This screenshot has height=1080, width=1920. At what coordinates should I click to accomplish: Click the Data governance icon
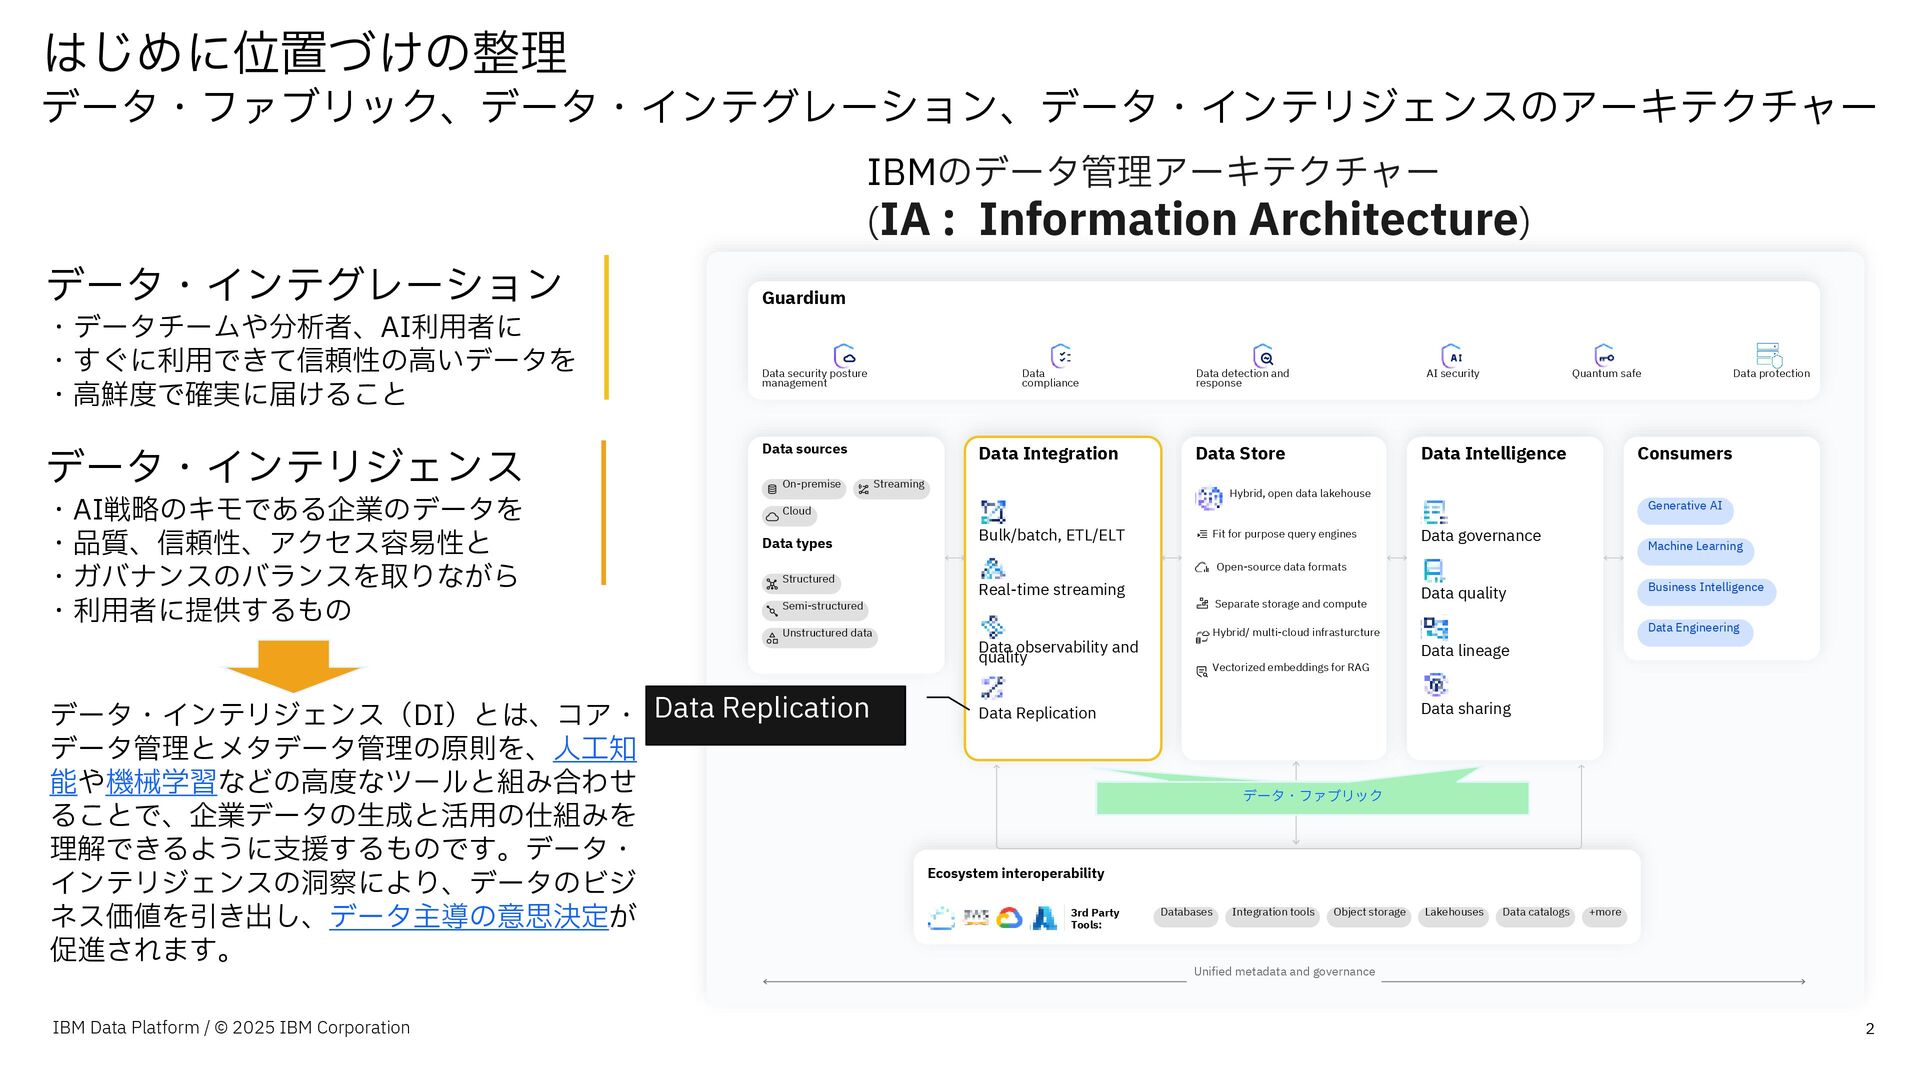pyautogui.click(x=1434, y=512)
